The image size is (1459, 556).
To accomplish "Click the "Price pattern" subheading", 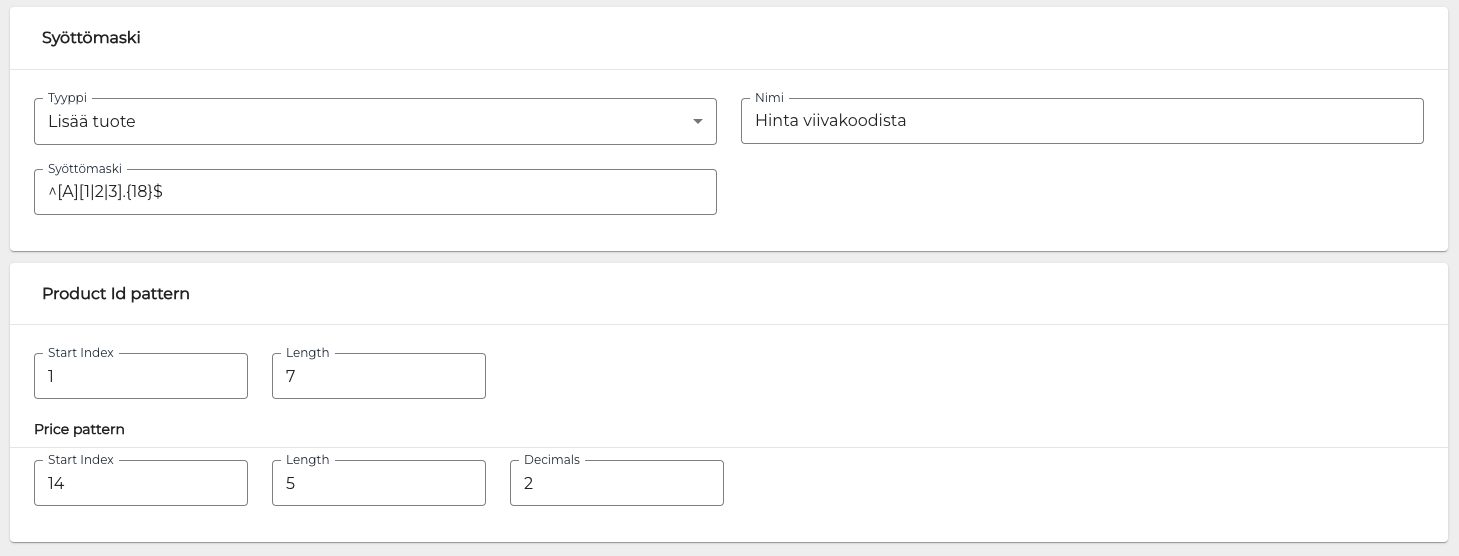I will (79, 429).
